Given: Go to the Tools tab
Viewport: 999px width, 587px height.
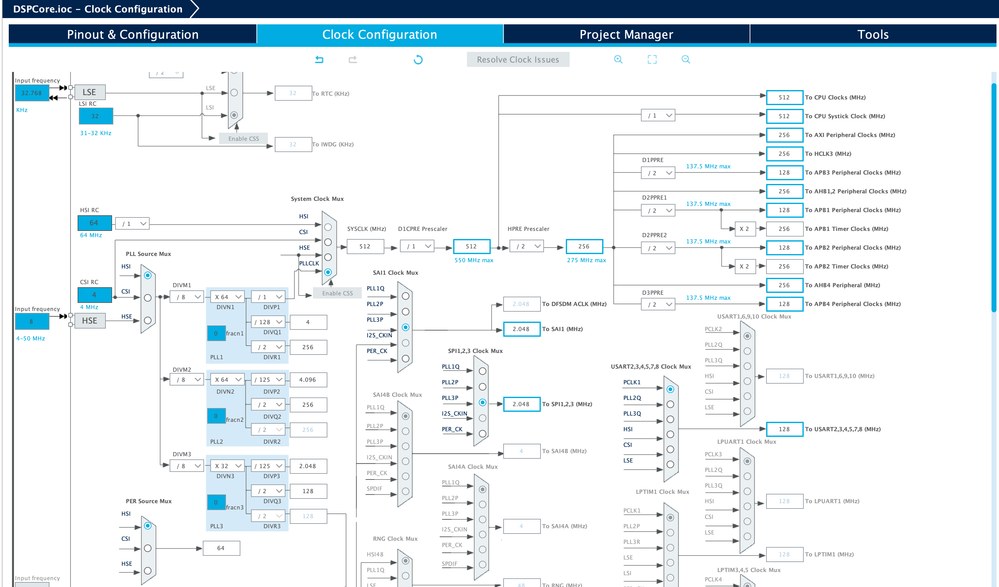Looking at the screenshot, I should (873, 34).
